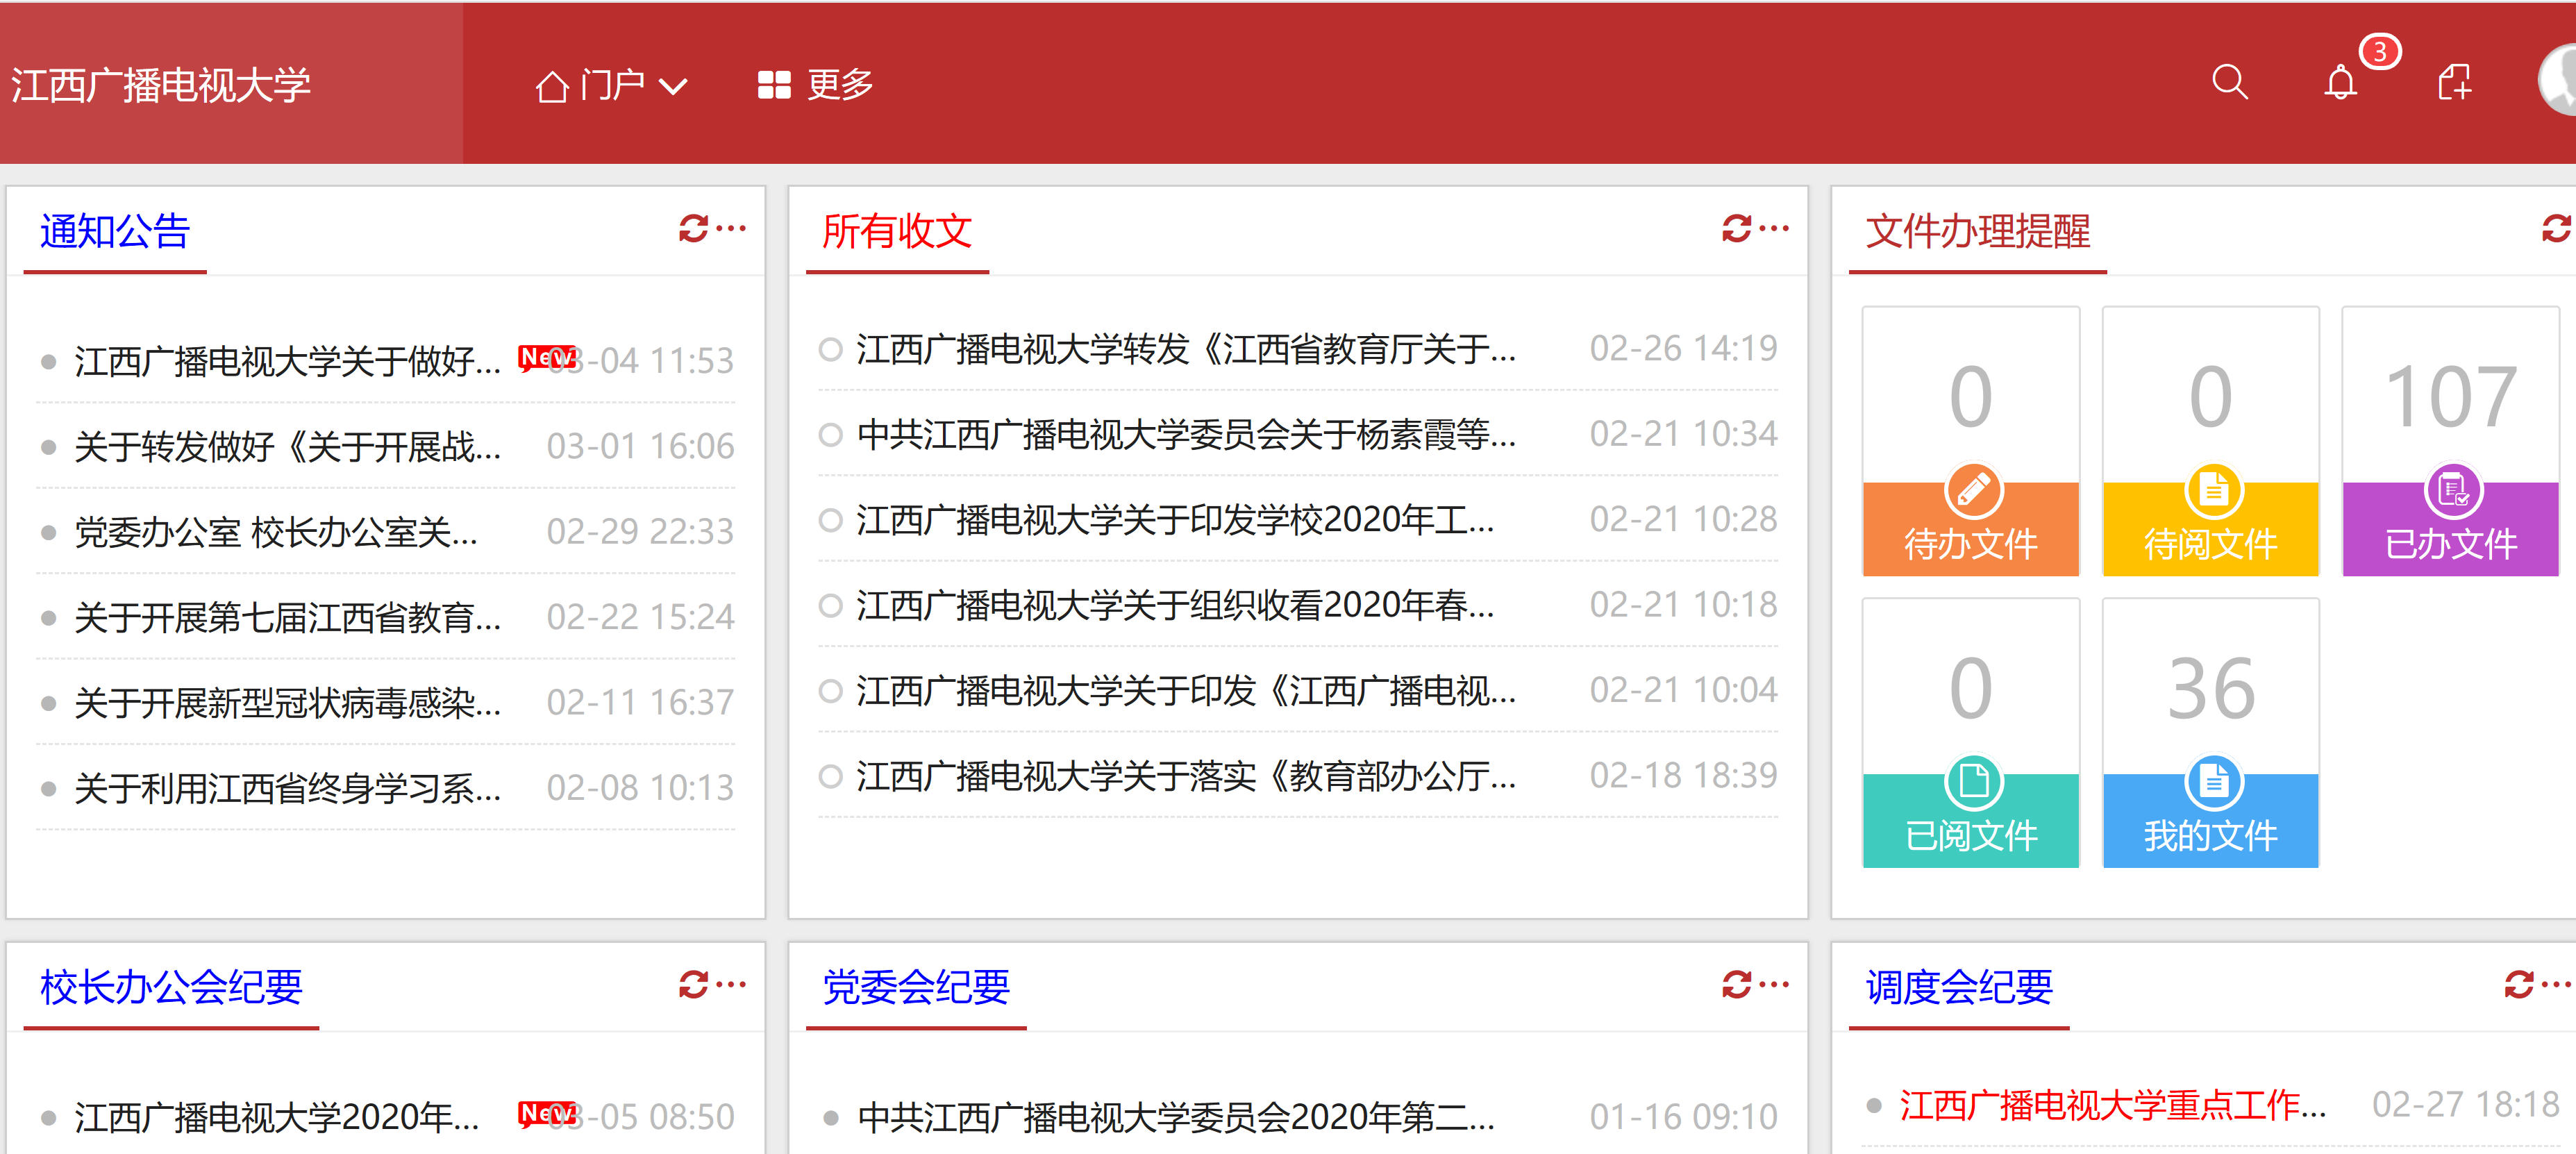
Task: Select the 党委会纪要 tab heading
Action: [916, 987]
